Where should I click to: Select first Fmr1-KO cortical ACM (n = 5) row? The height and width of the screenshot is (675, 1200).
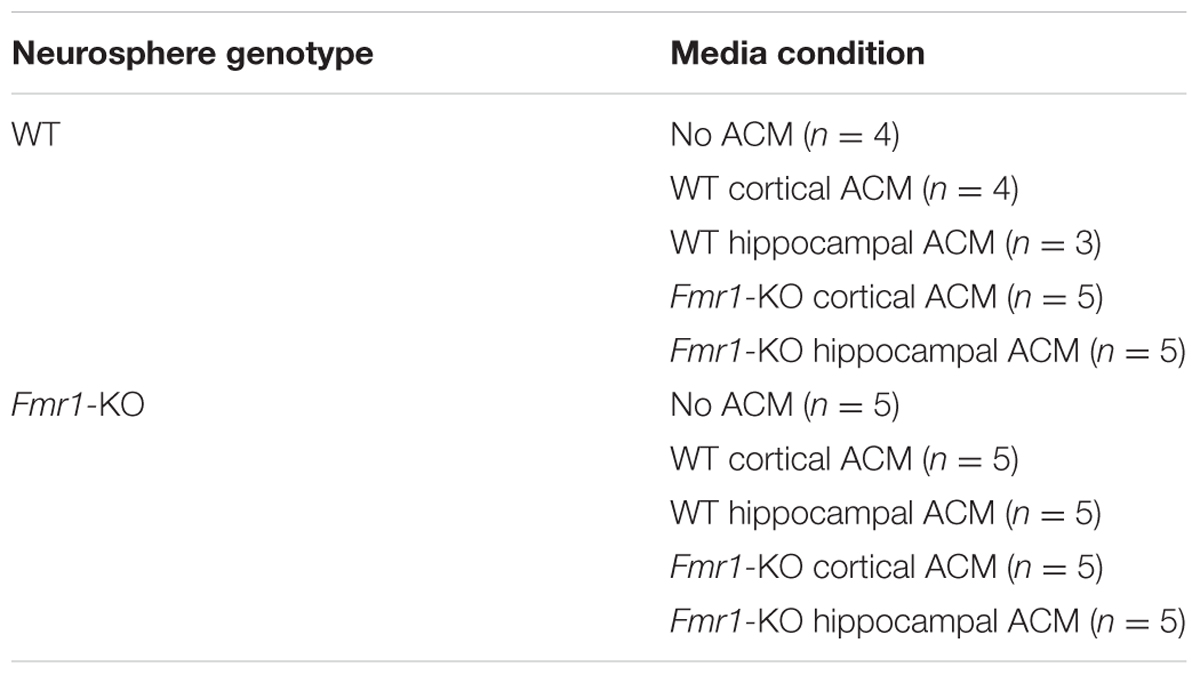tap(886, 297)
